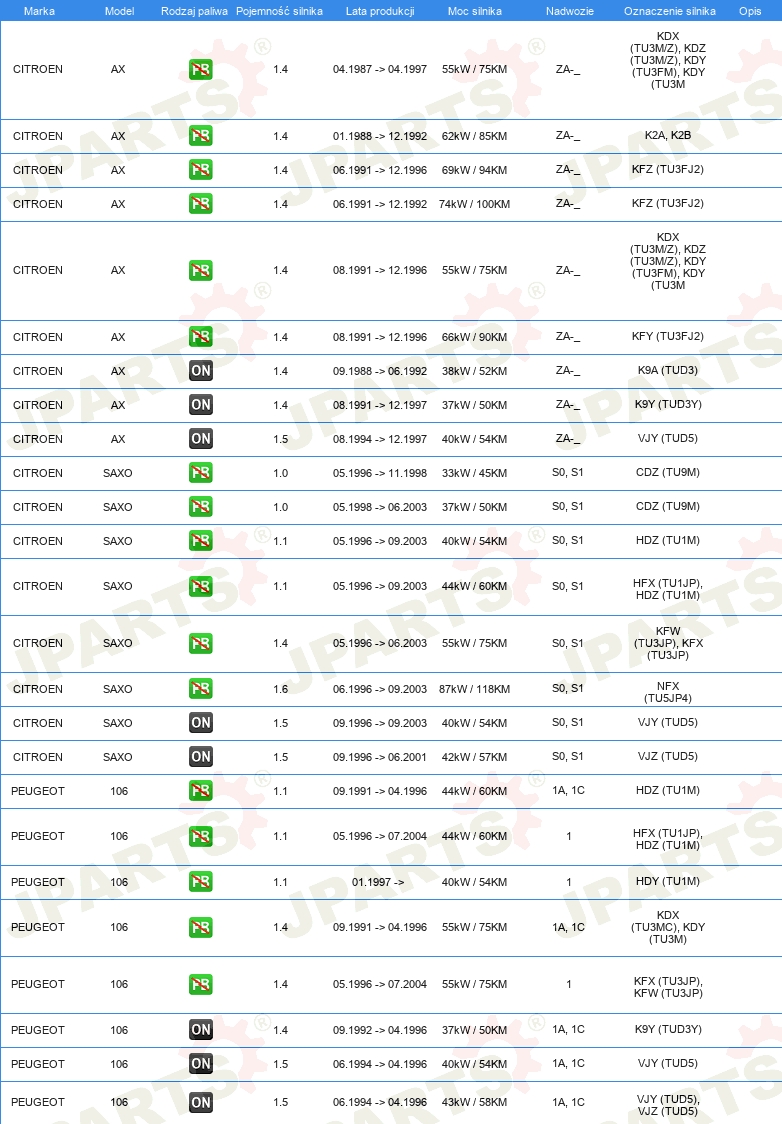782x1124 pixels.
Task: Click petrol icon in 106 01.1997 HDY row
Action: pyautogui.click(x=201, y=882)
